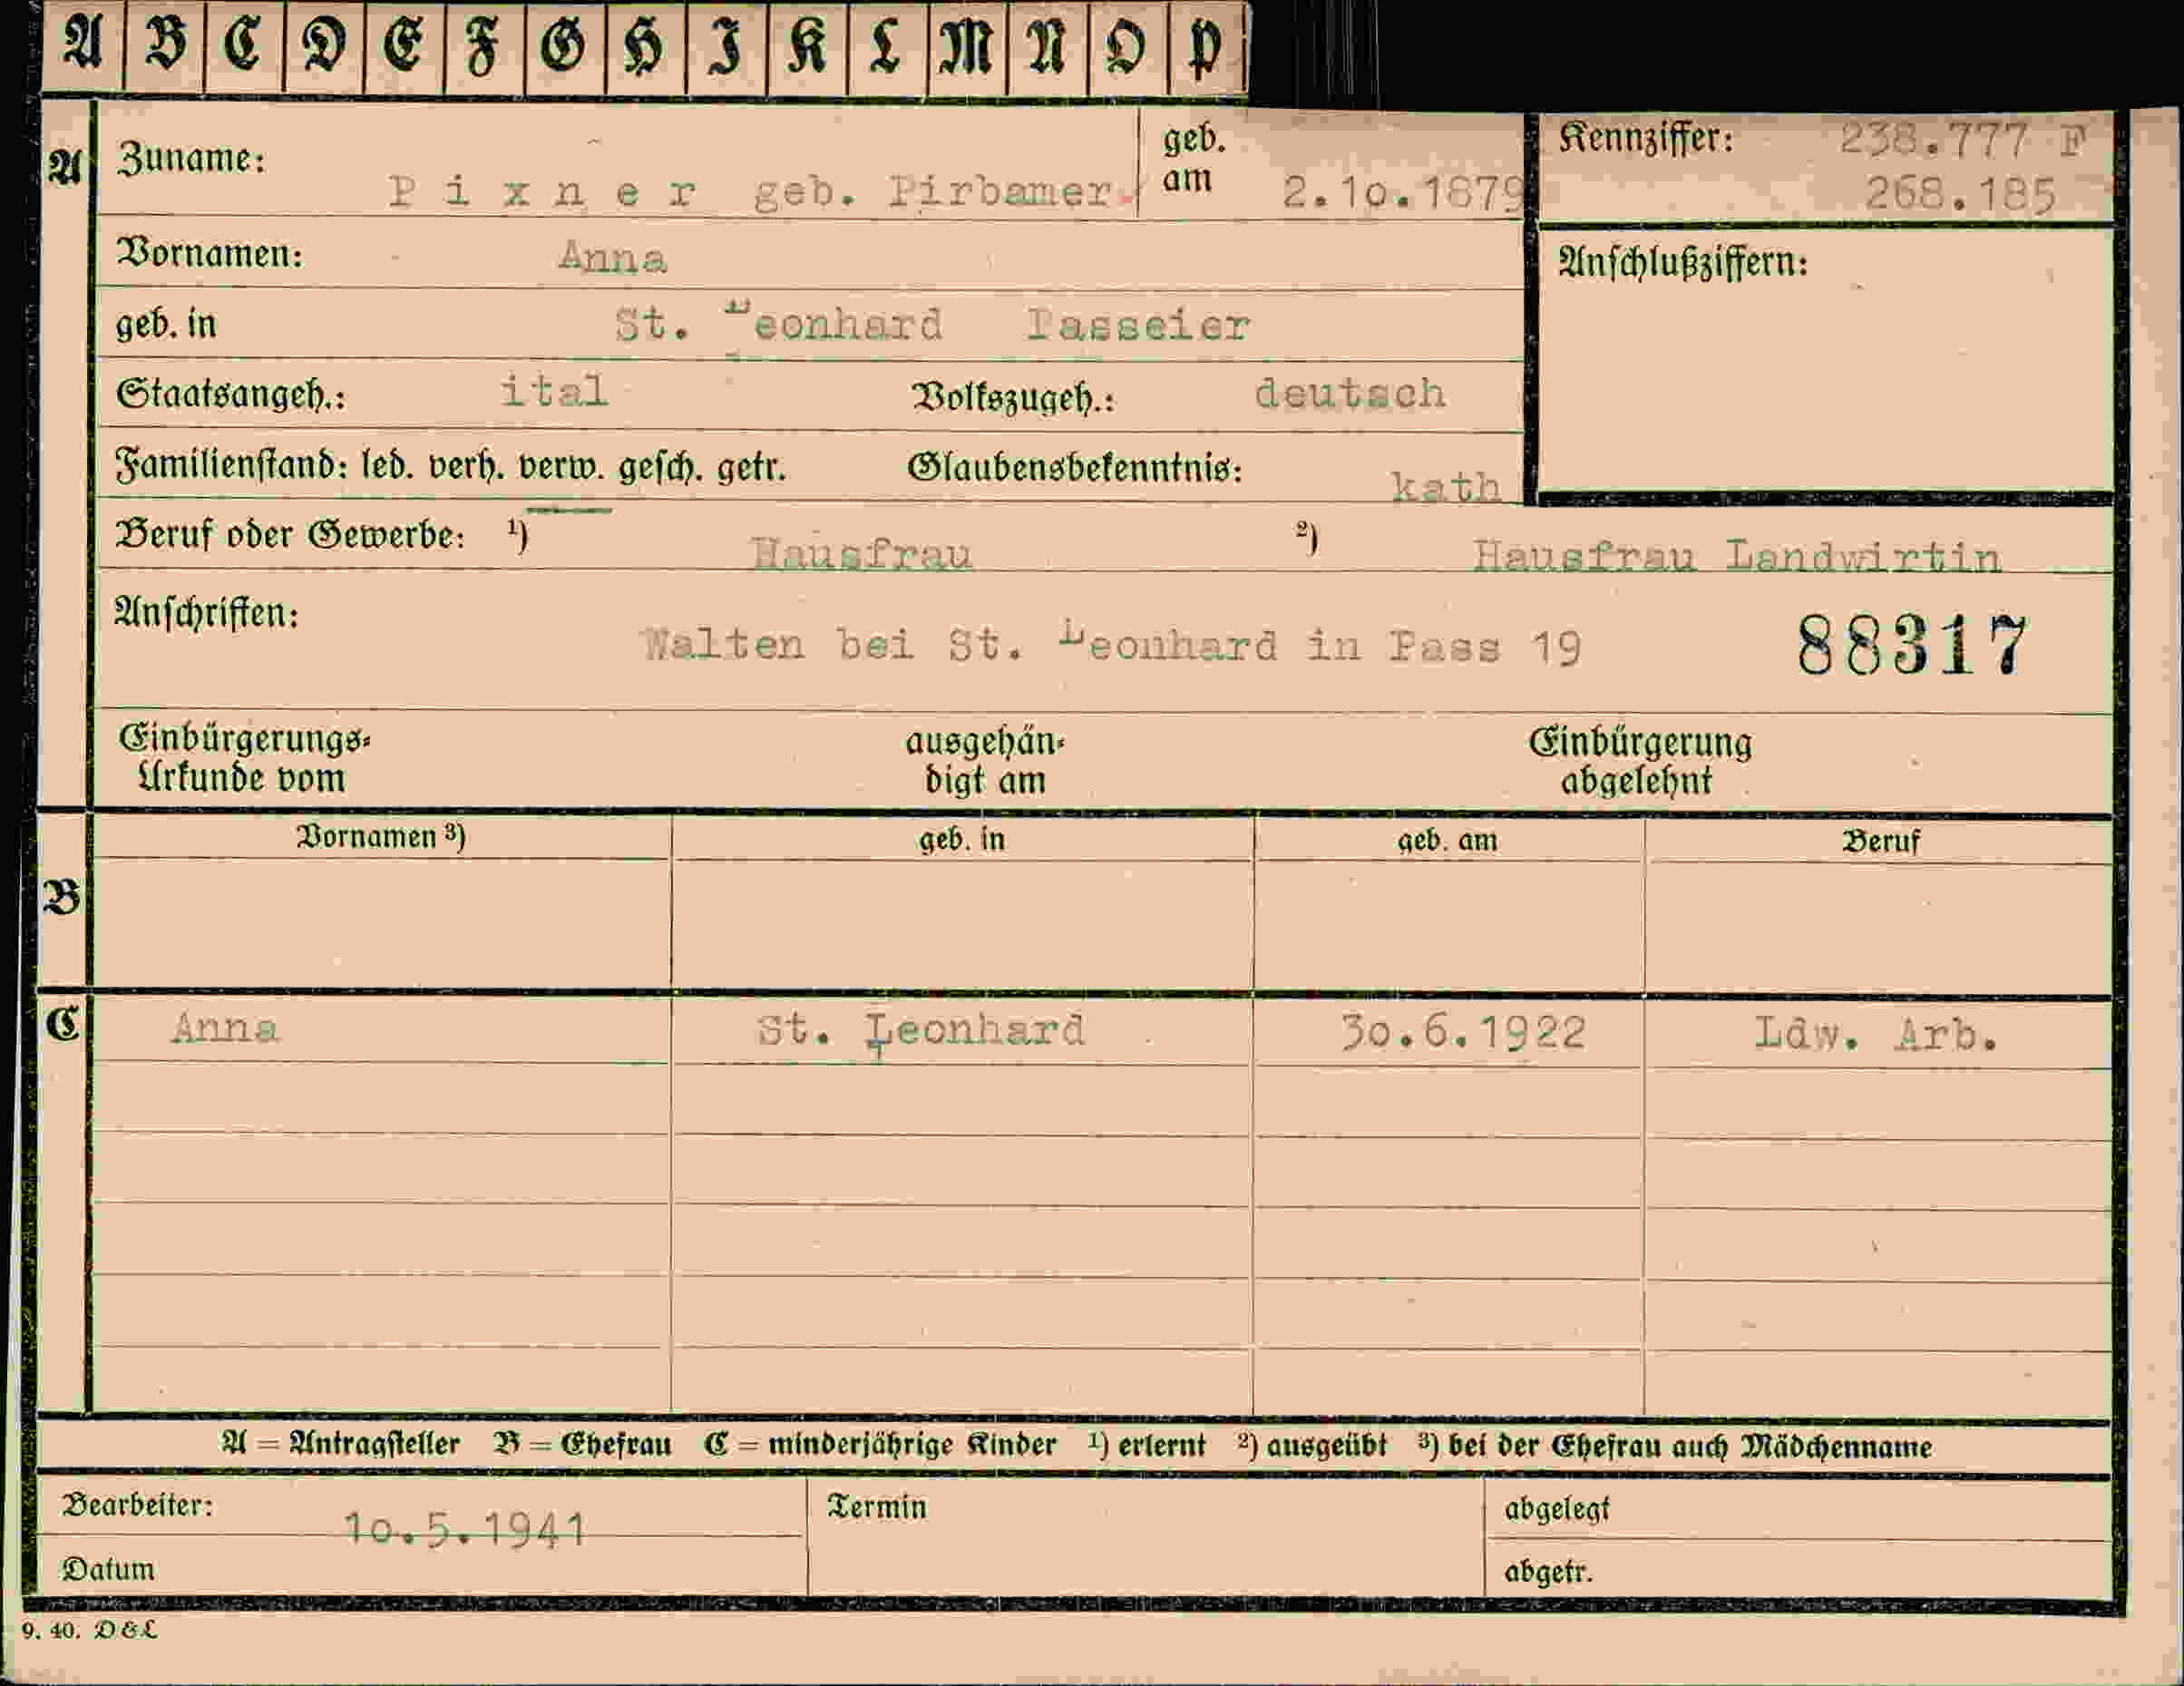Click the Kennziffer value '238.777 F'

1962,141
